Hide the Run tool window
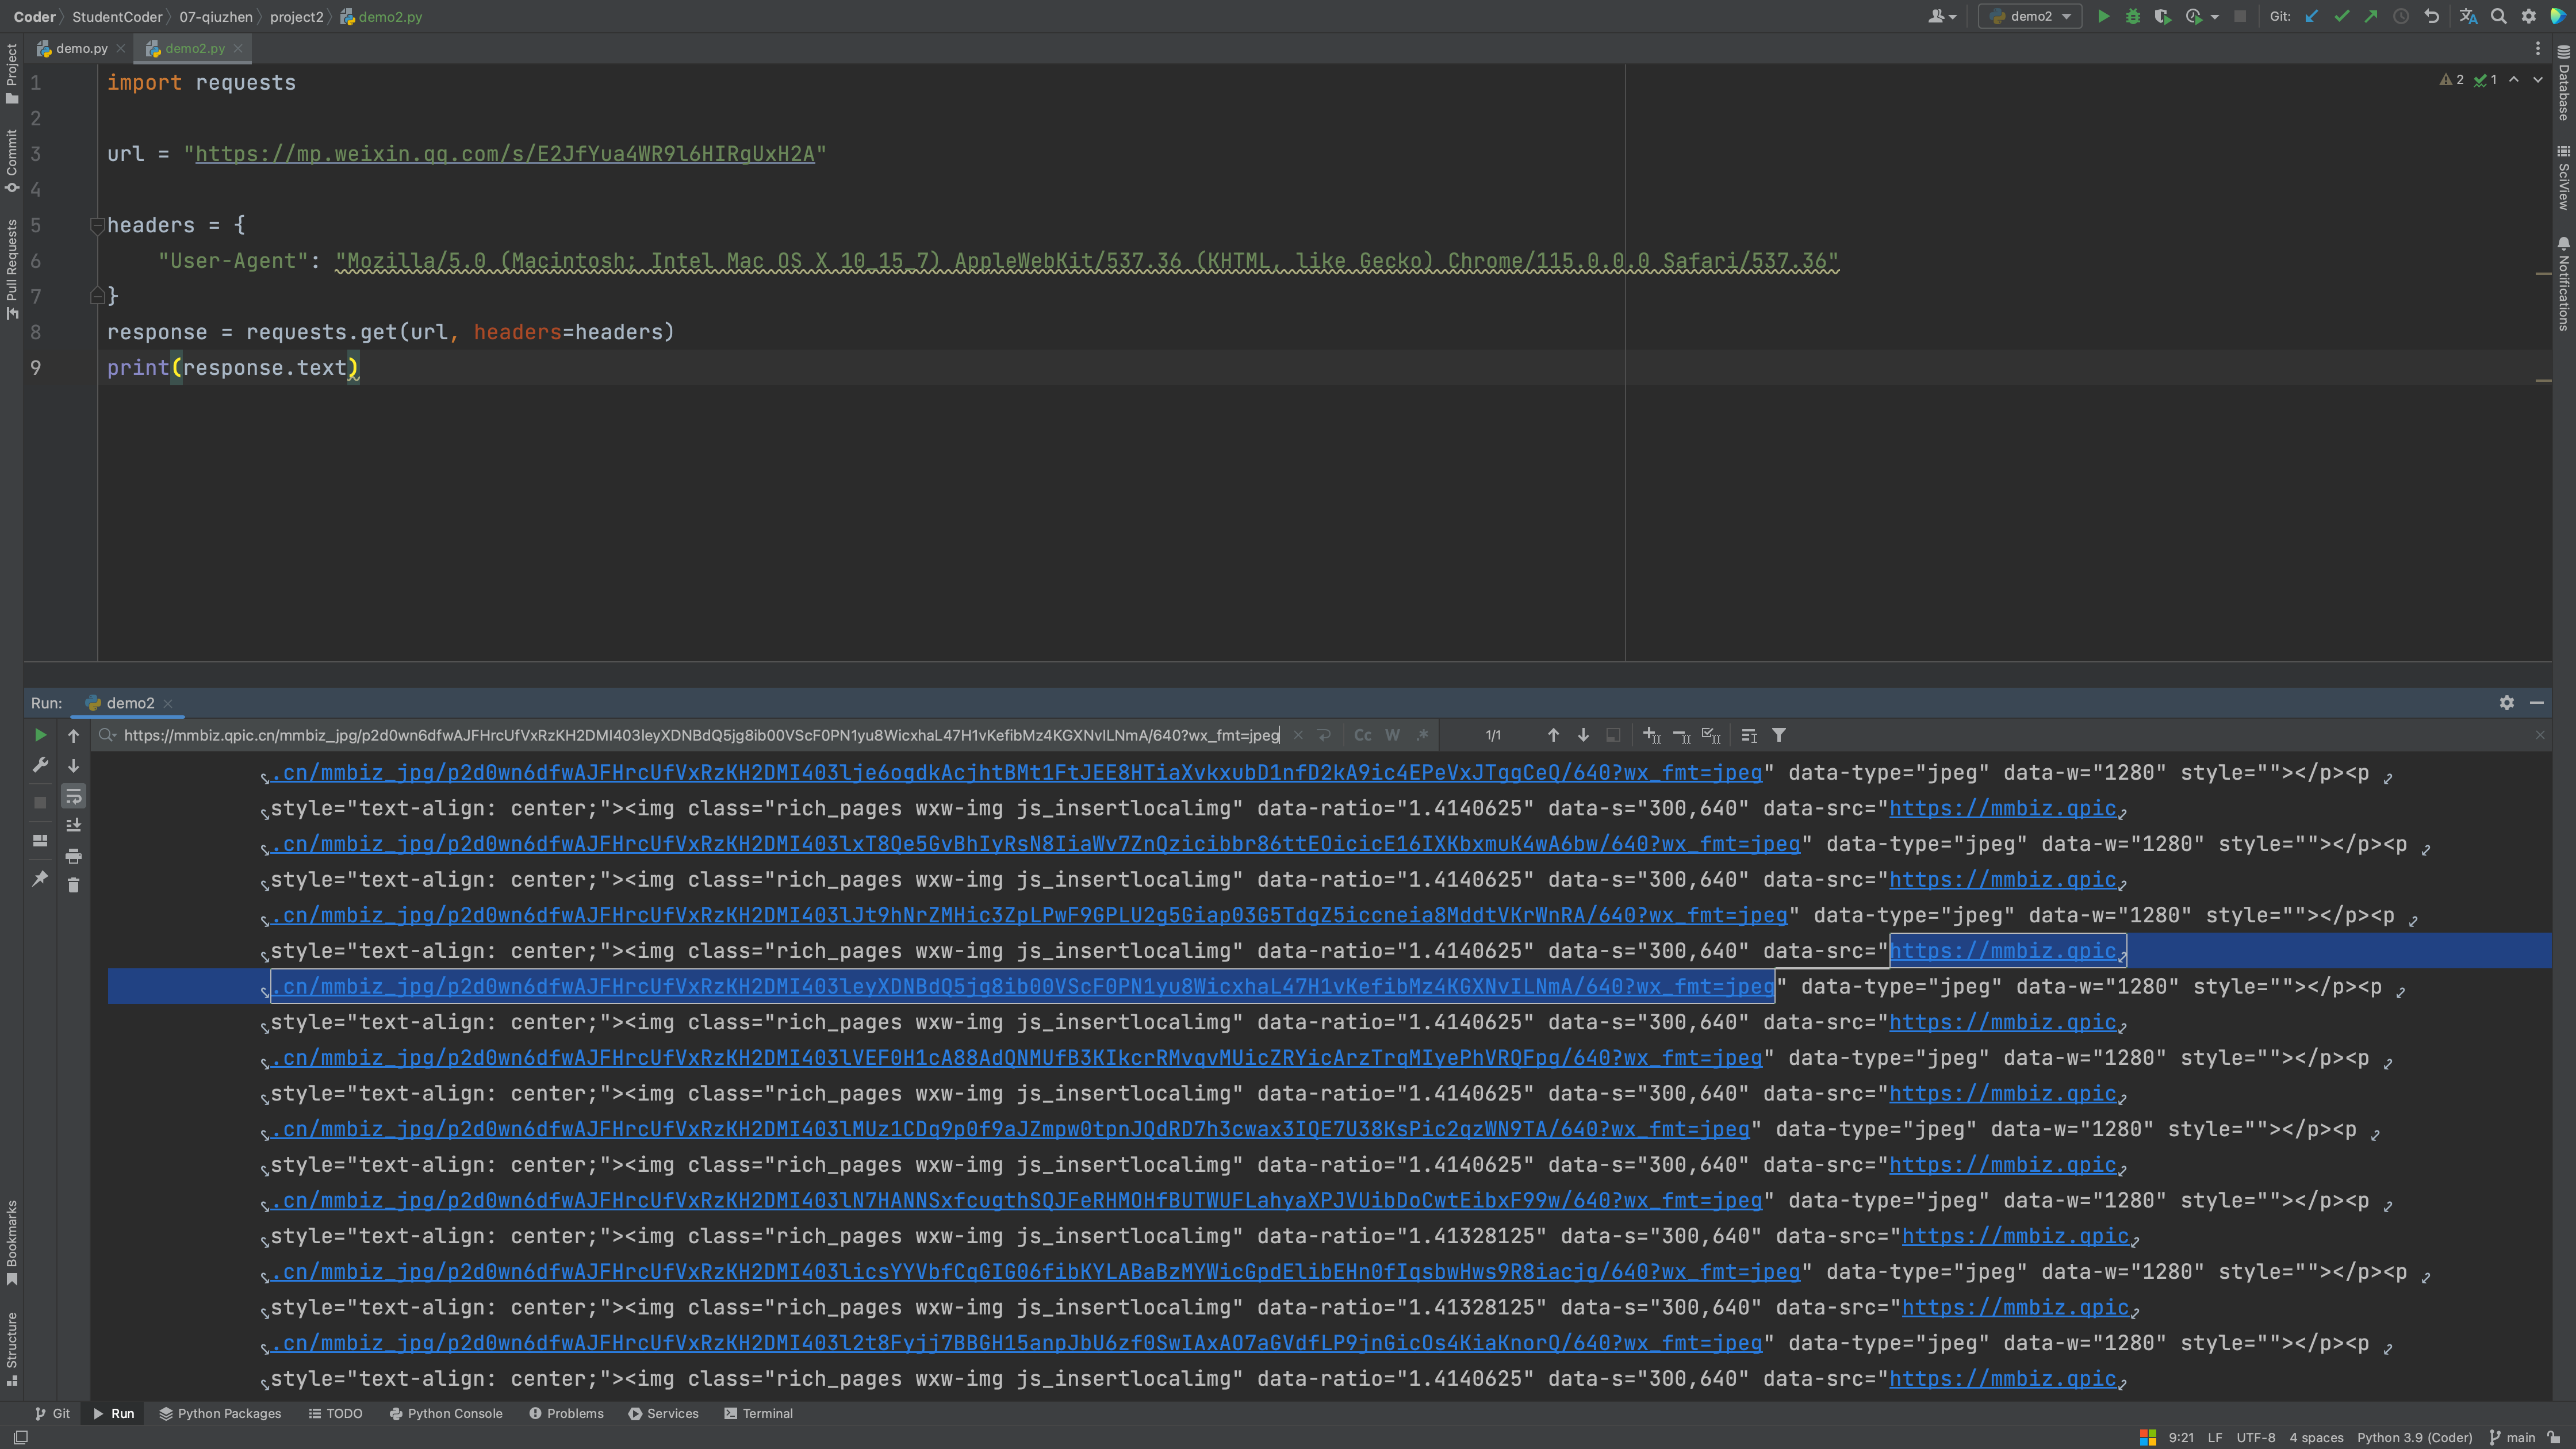The height and width of the screenshot is (1449, 2576). 2537,703
